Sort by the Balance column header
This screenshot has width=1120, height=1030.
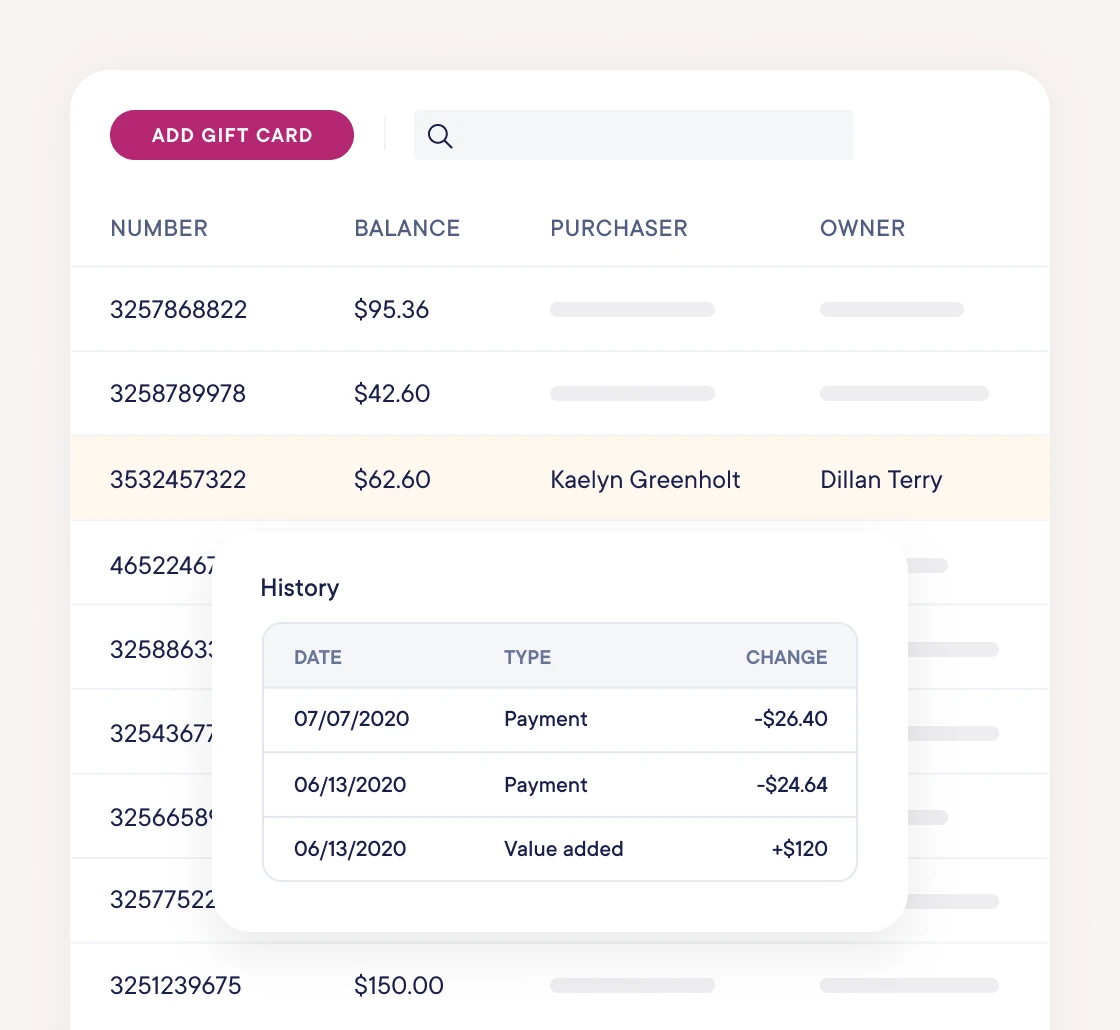click(407, 228)
